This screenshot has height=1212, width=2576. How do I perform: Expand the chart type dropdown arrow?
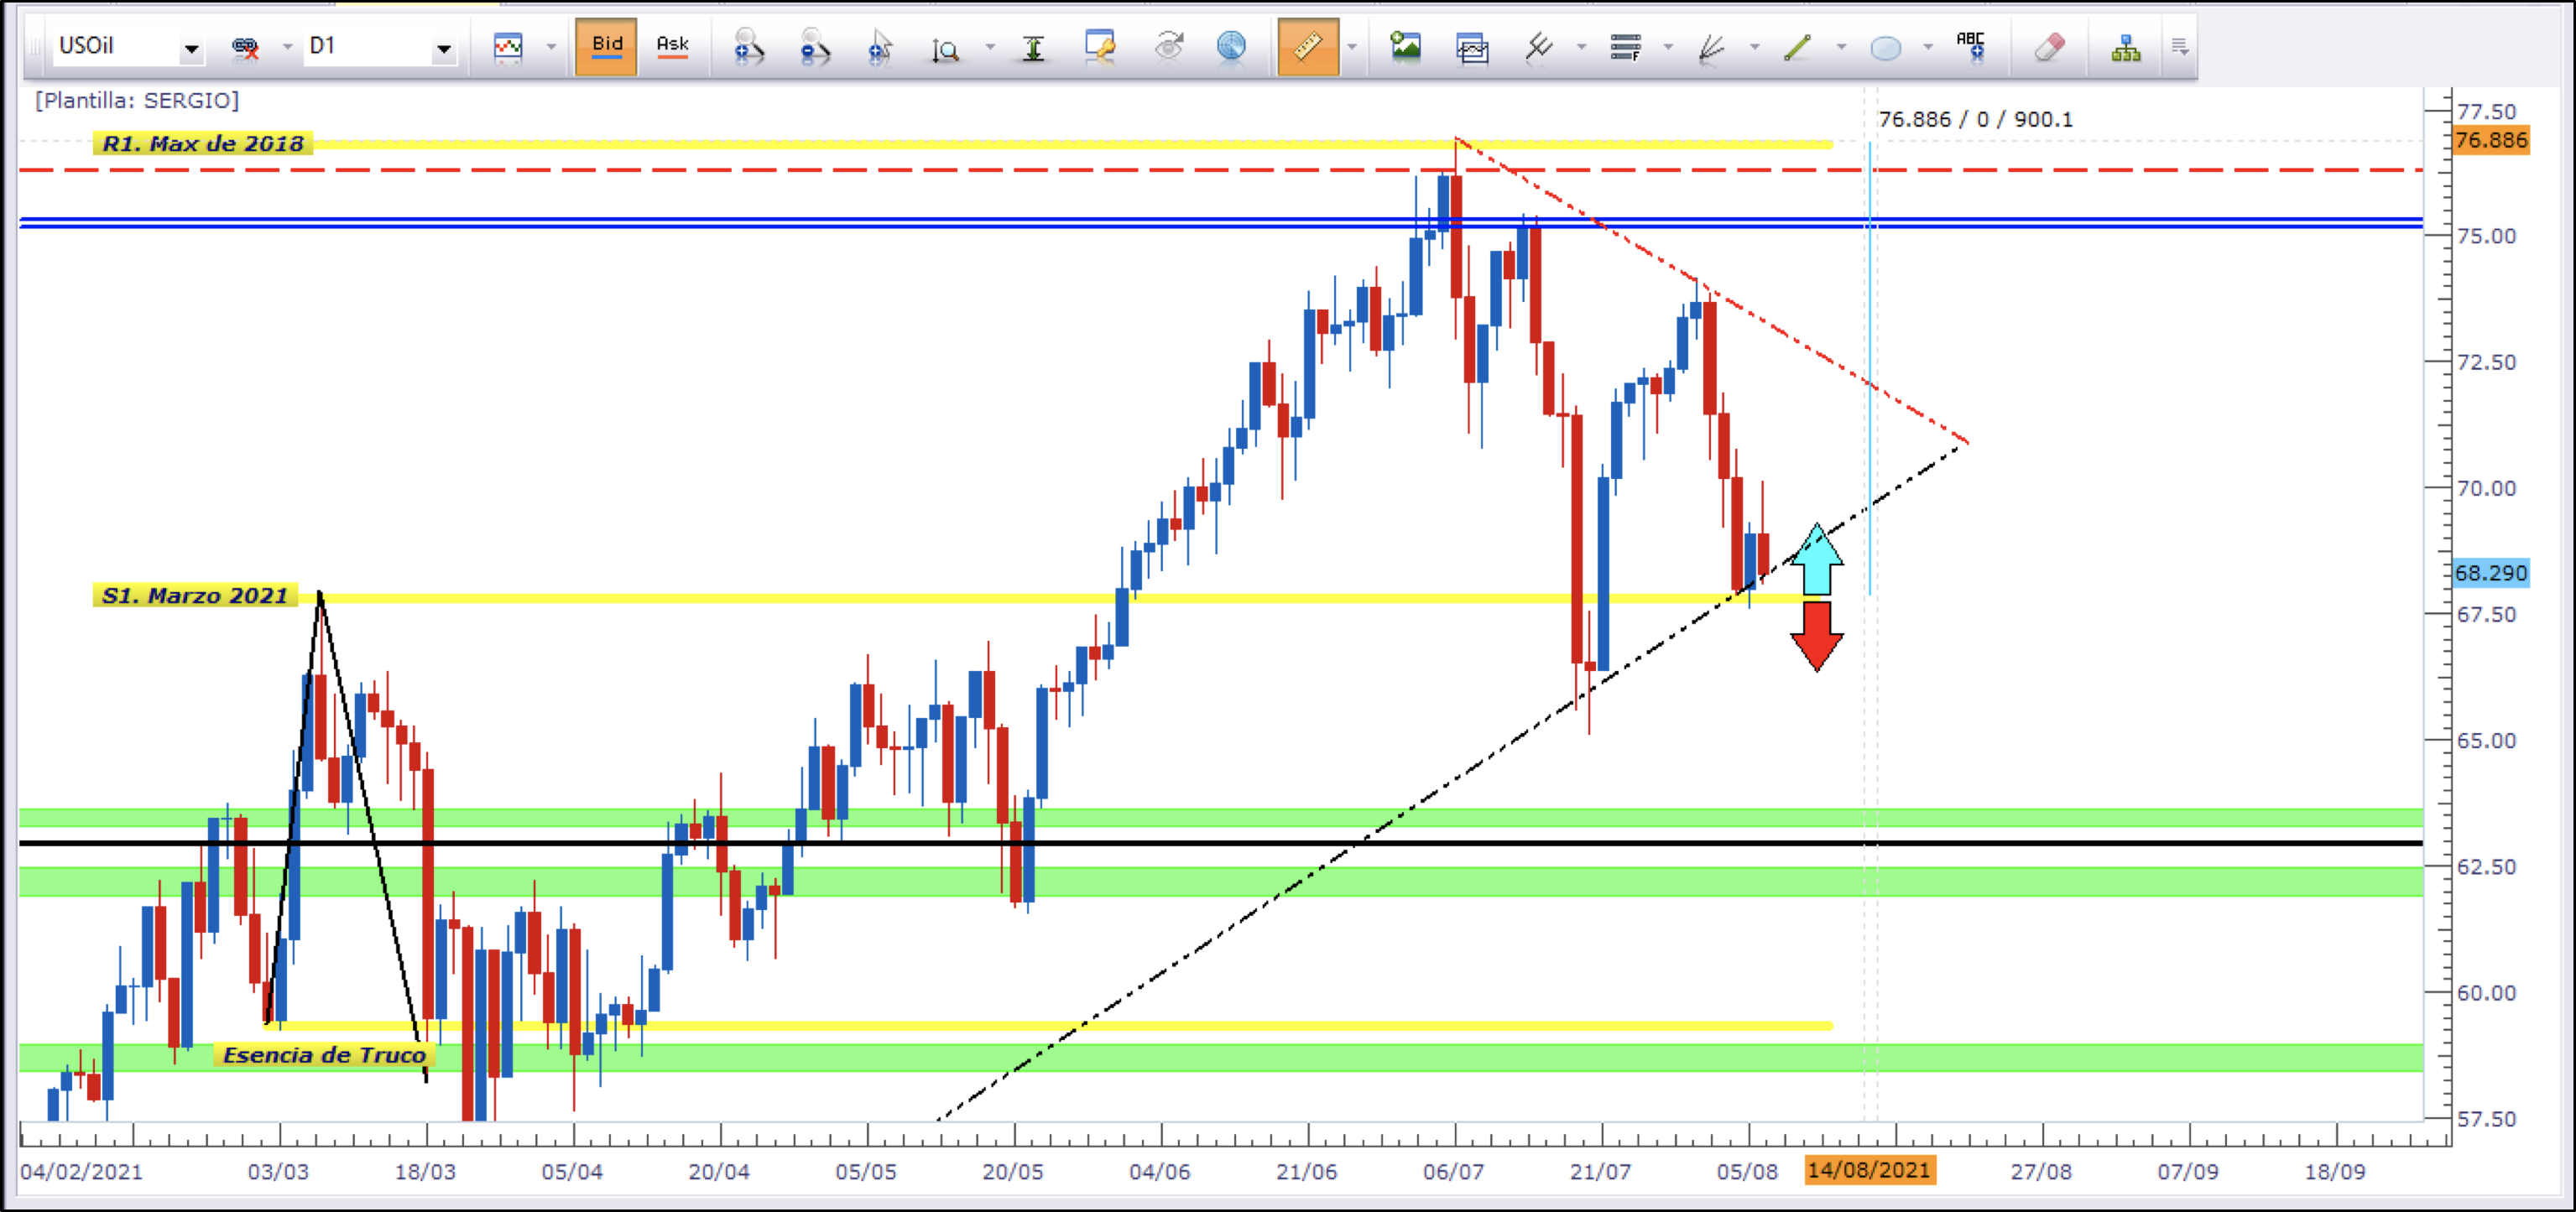(551, 47)
